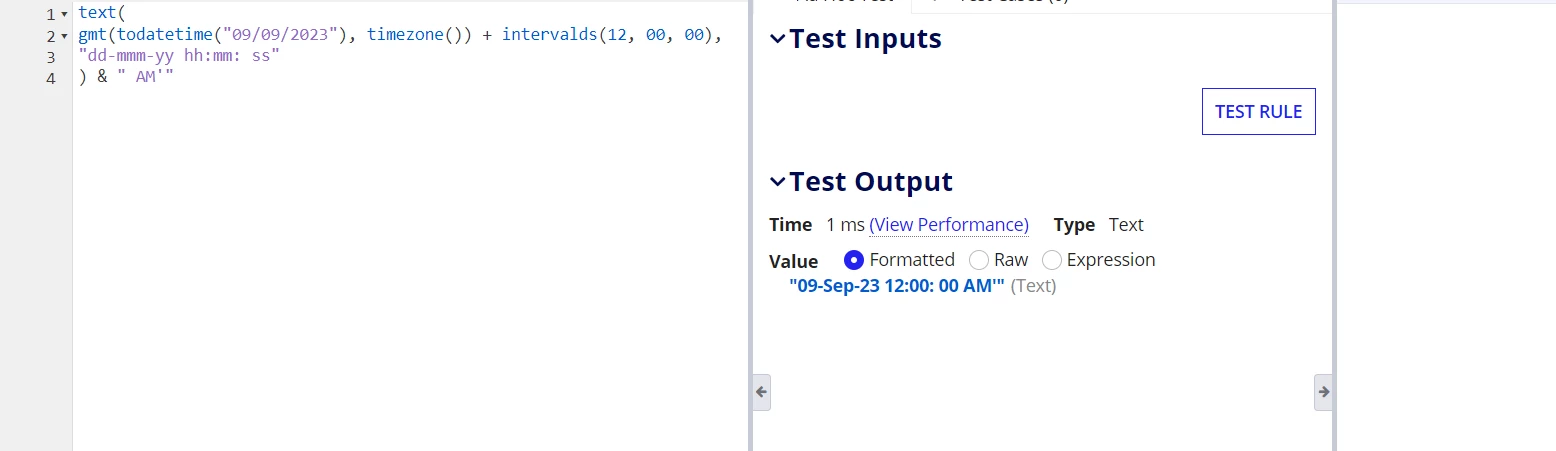The width and height of the screenshot is (1556, 451).
Task: Select the Raw value radio button
Action: coord(978,260)
